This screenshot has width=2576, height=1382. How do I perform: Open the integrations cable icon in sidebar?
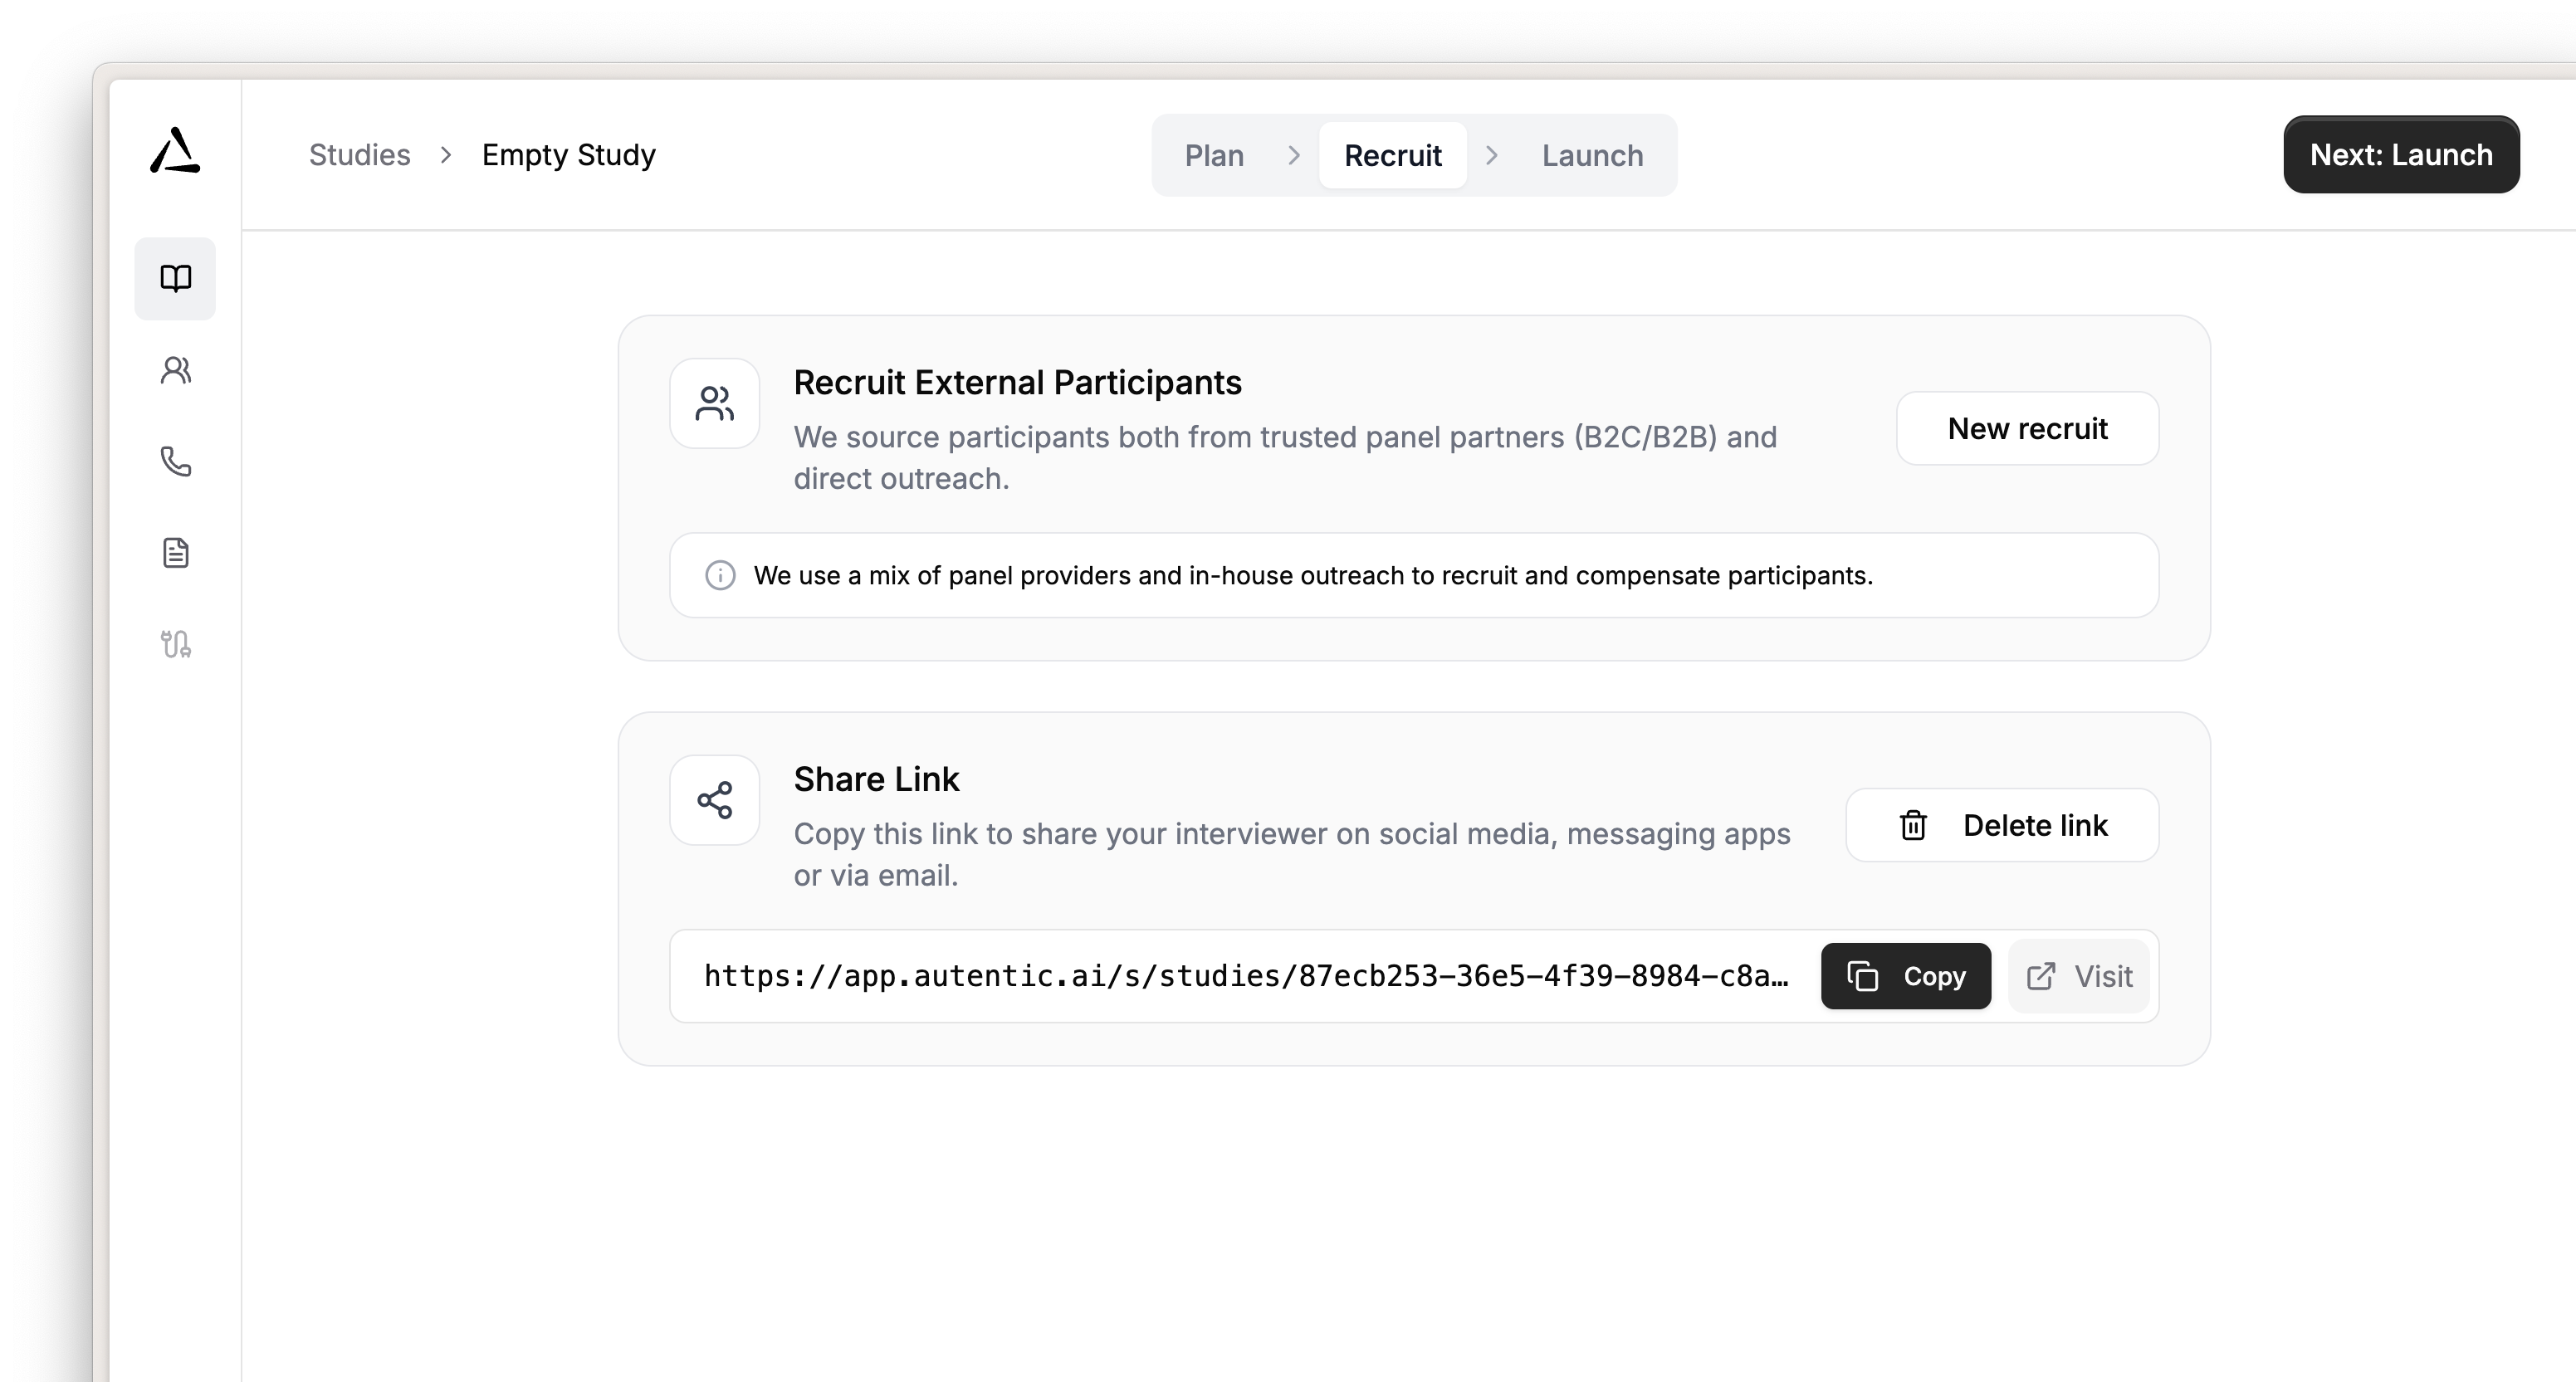[x=176, y=644]
